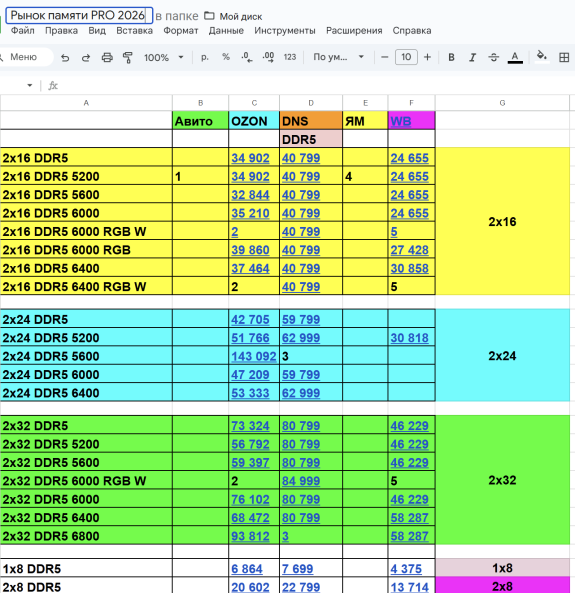The height and width of the screenshot is (593, 575).
Task: Open the Вставка menu
Action: (x=134, y=31)
